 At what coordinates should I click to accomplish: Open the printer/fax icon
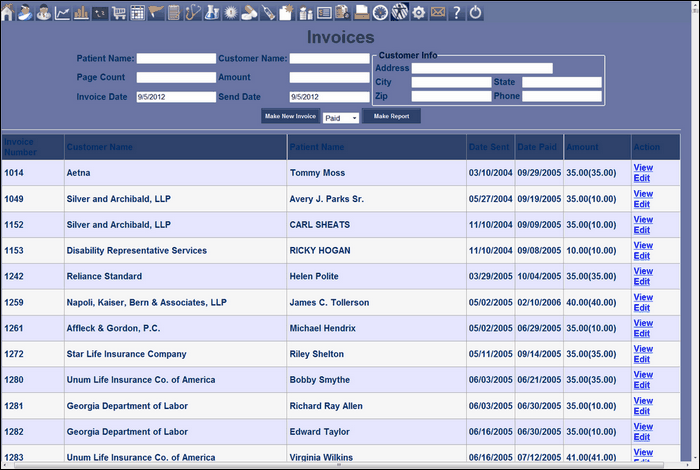click(x=361, y=12)
